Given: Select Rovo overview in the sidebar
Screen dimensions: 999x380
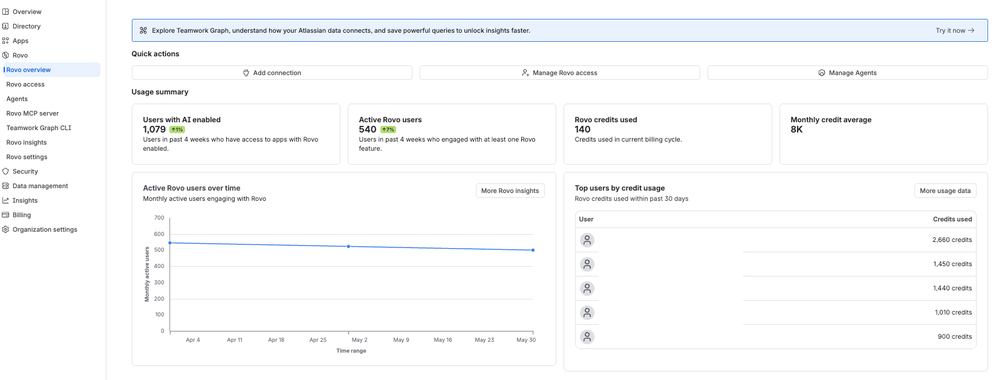Looking at the screenshot, I should (x=51, y=69).
